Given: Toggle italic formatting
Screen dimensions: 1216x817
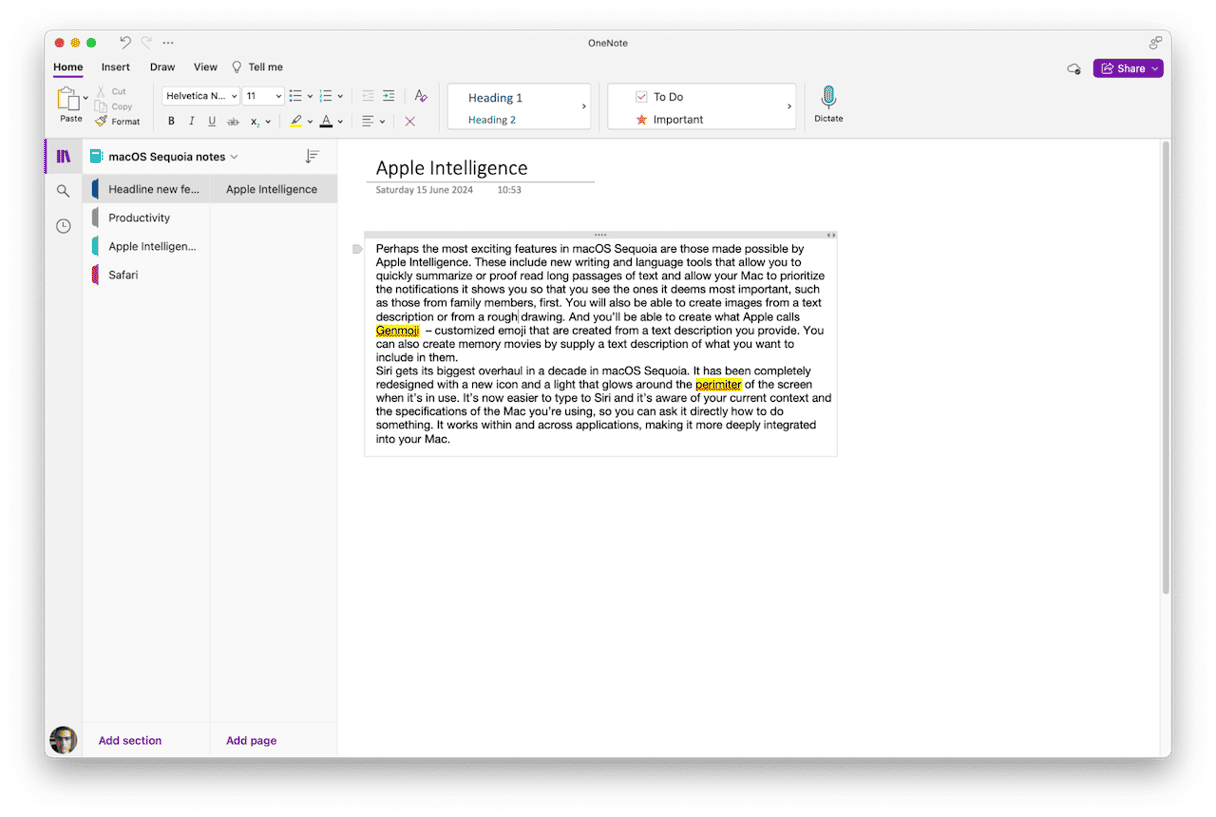Looking at the screenshot, I should (x=191, y=121).
